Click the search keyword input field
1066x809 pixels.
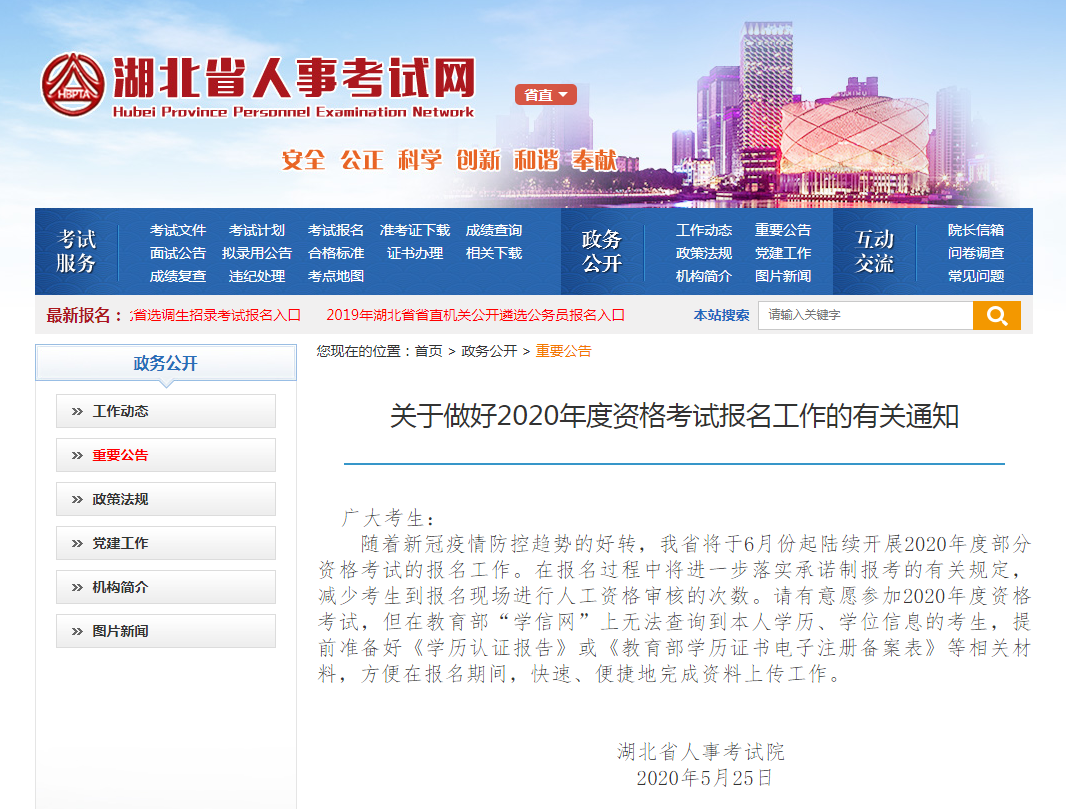(x=865, y=315)
